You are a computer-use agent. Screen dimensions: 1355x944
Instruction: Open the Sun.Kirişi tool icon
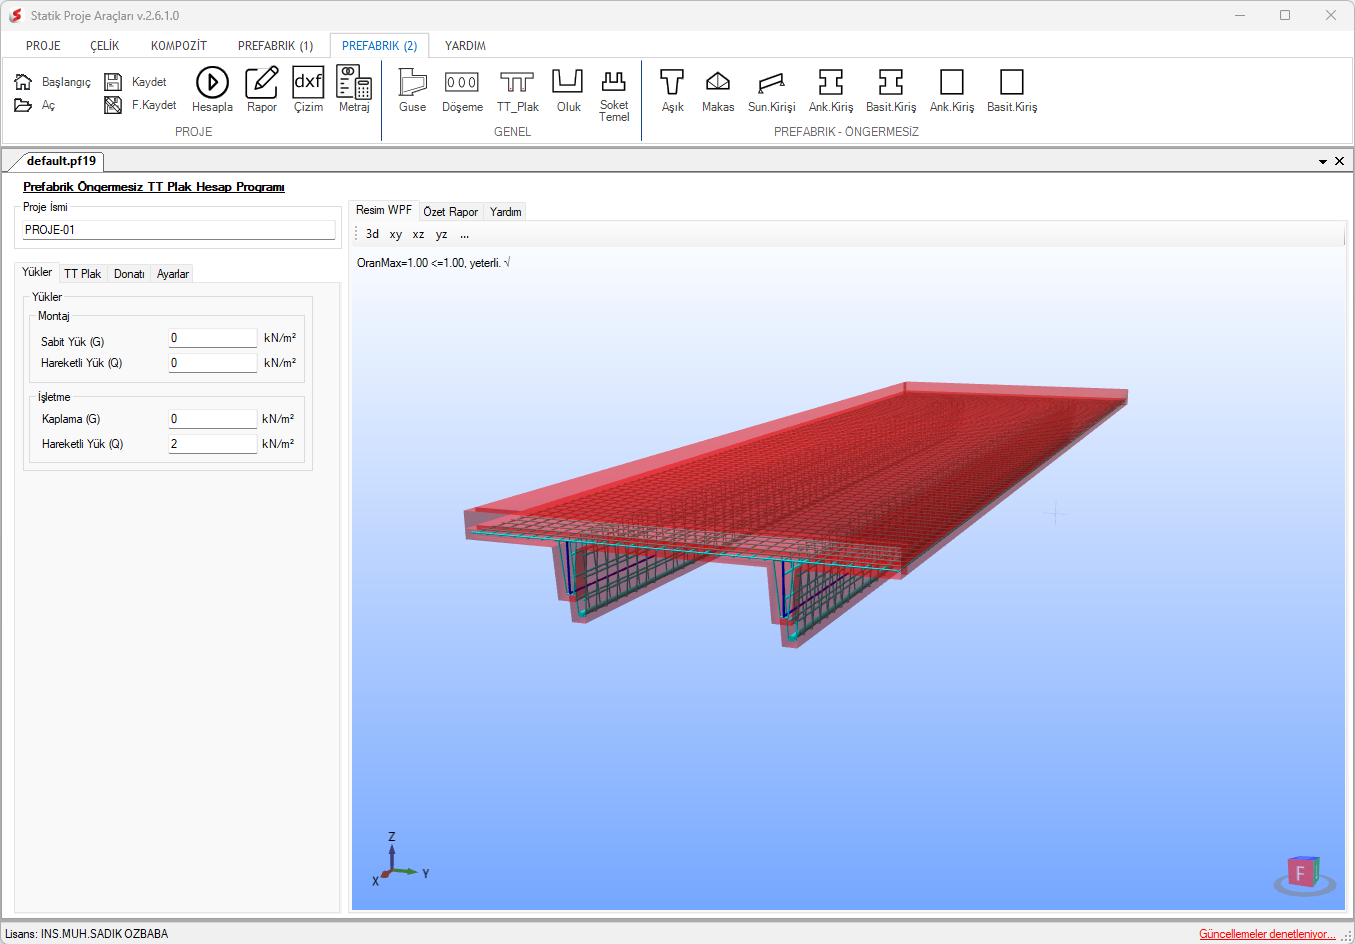[x=771, y=90]
